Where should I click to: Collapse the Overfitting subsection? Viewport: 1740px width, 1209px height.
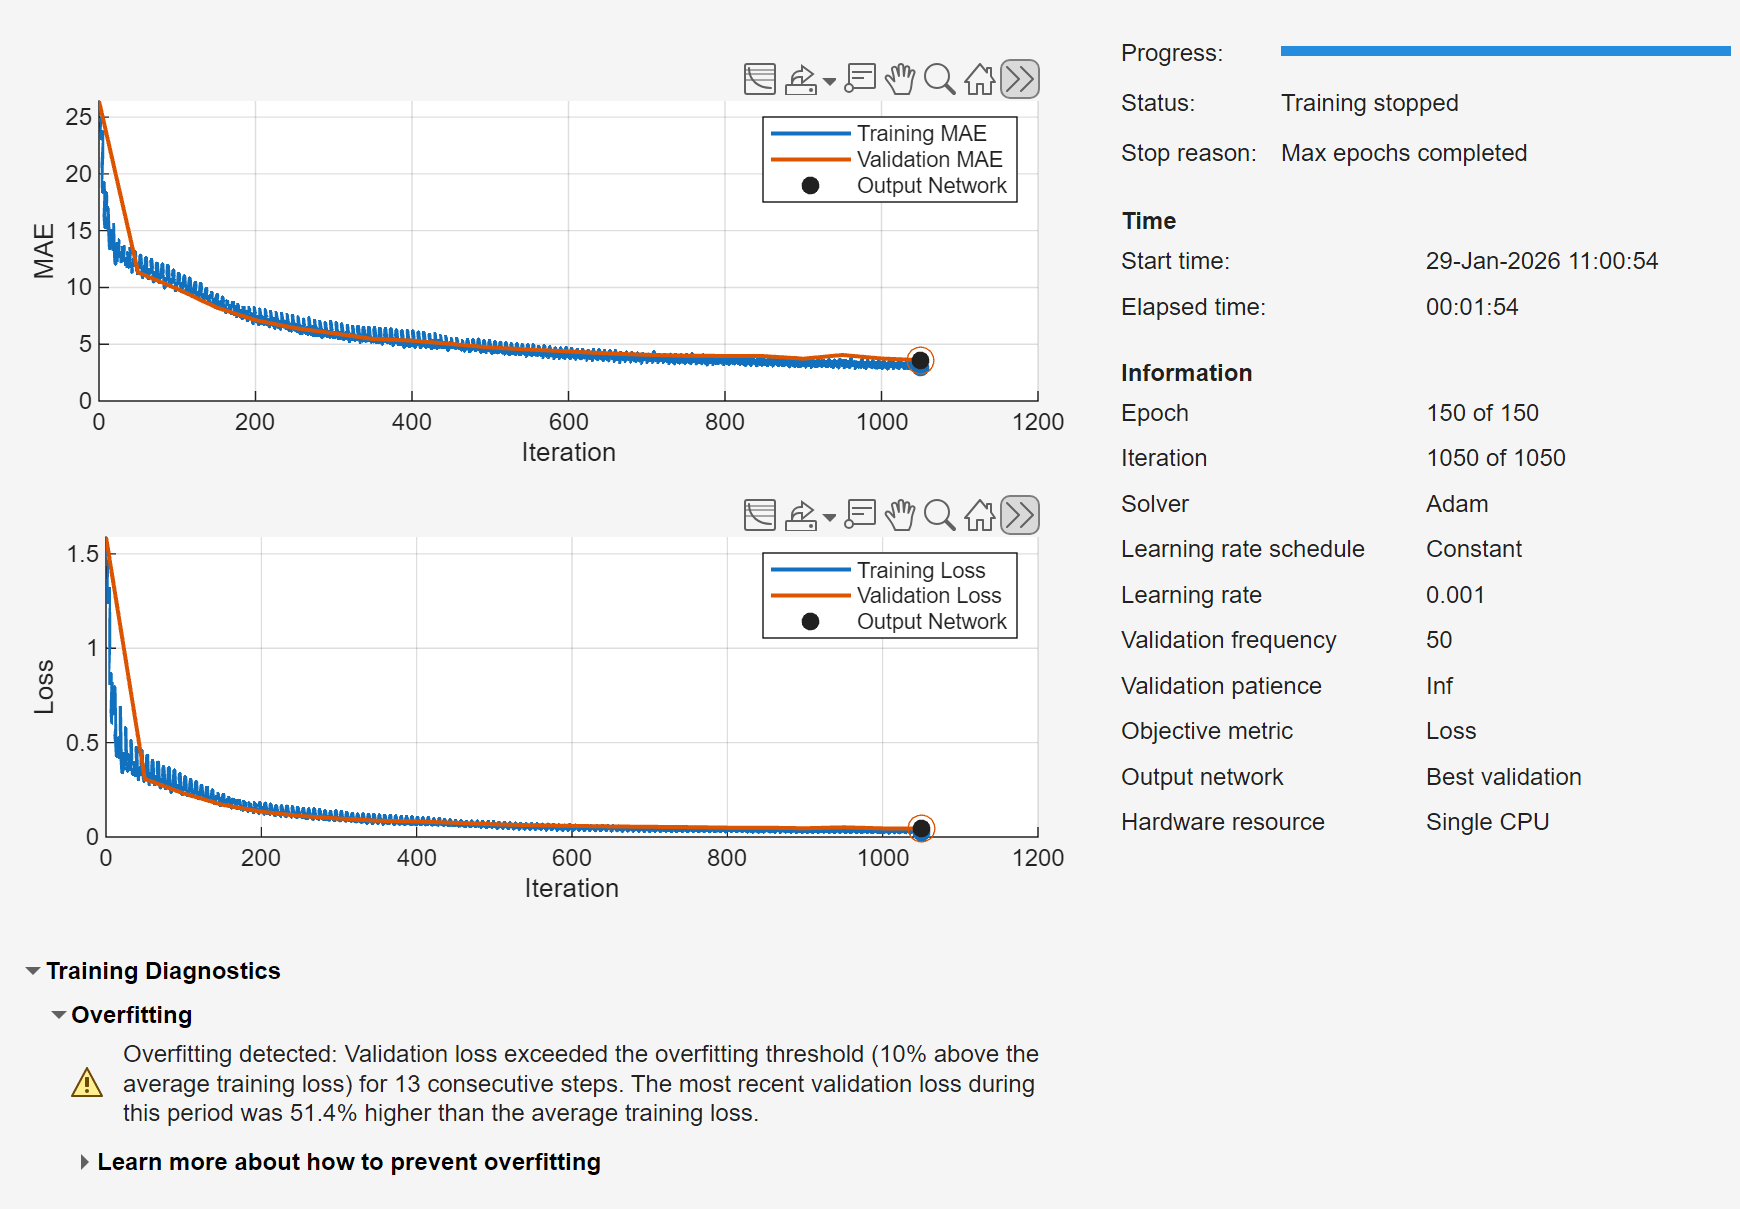pyautogui.click(x=59, y=1015)
